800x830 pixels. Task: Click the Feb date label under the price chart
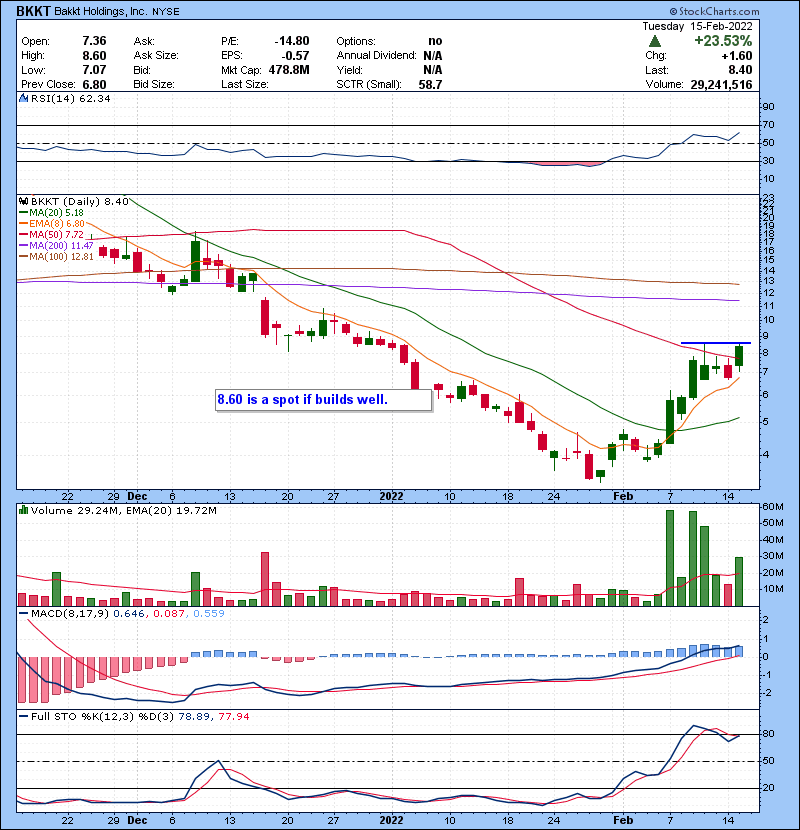click(623, 497)
